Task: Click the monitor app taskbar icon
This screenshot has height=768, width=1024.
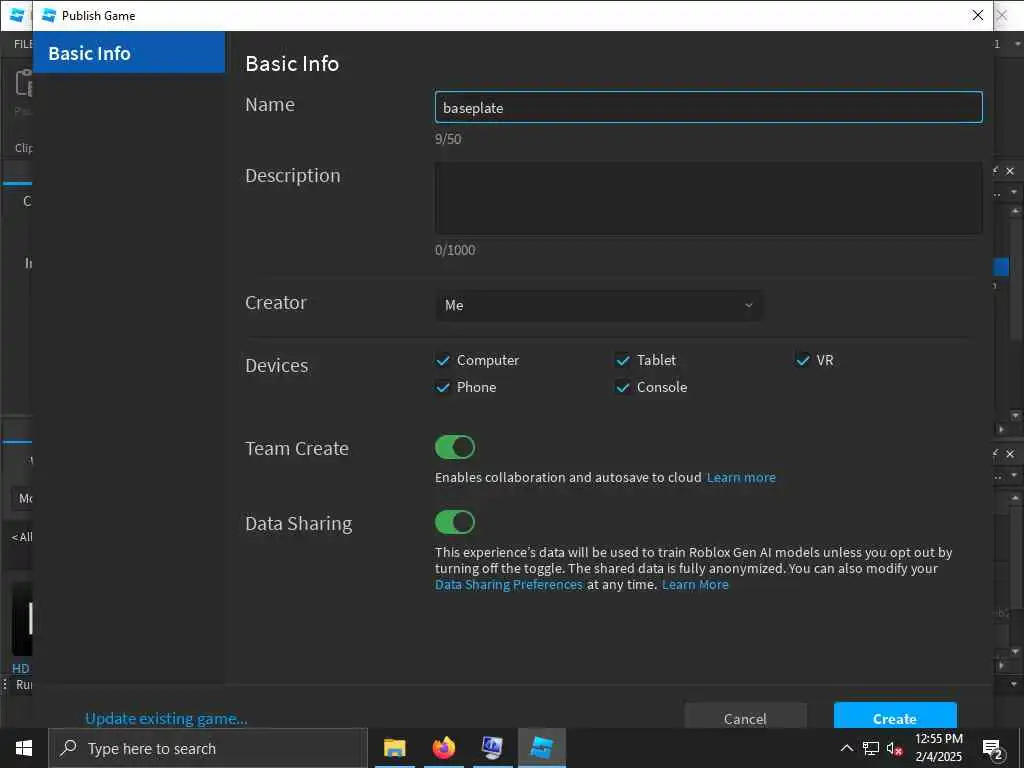Action: (x=492, y=748)
